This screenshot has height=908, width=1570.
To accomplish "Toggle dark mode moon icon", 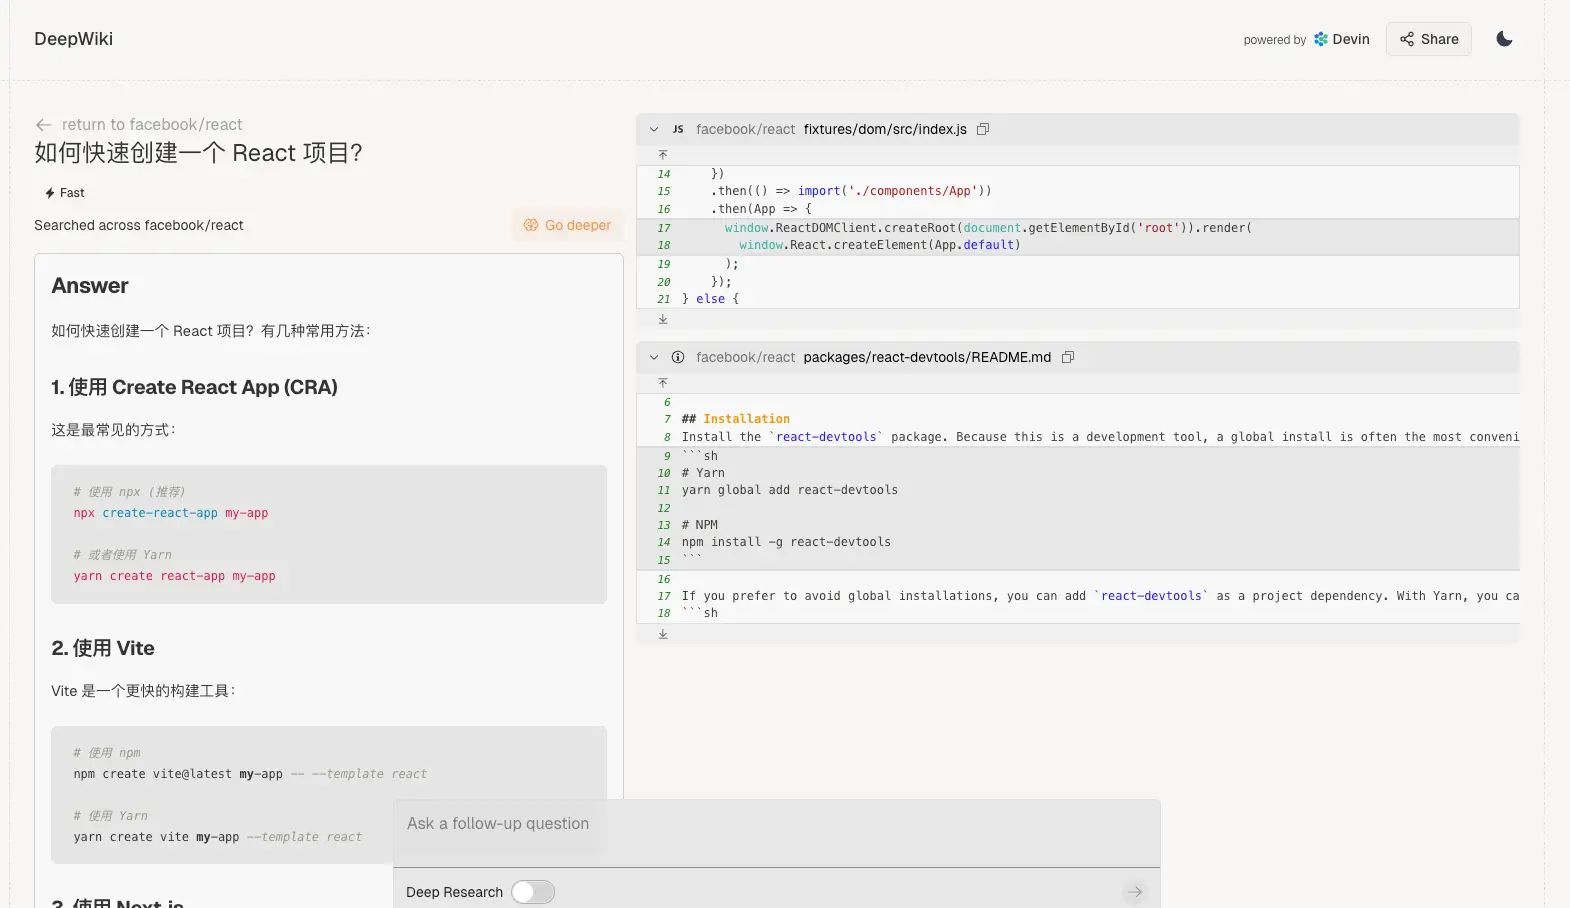I will tap(1504, 39).
